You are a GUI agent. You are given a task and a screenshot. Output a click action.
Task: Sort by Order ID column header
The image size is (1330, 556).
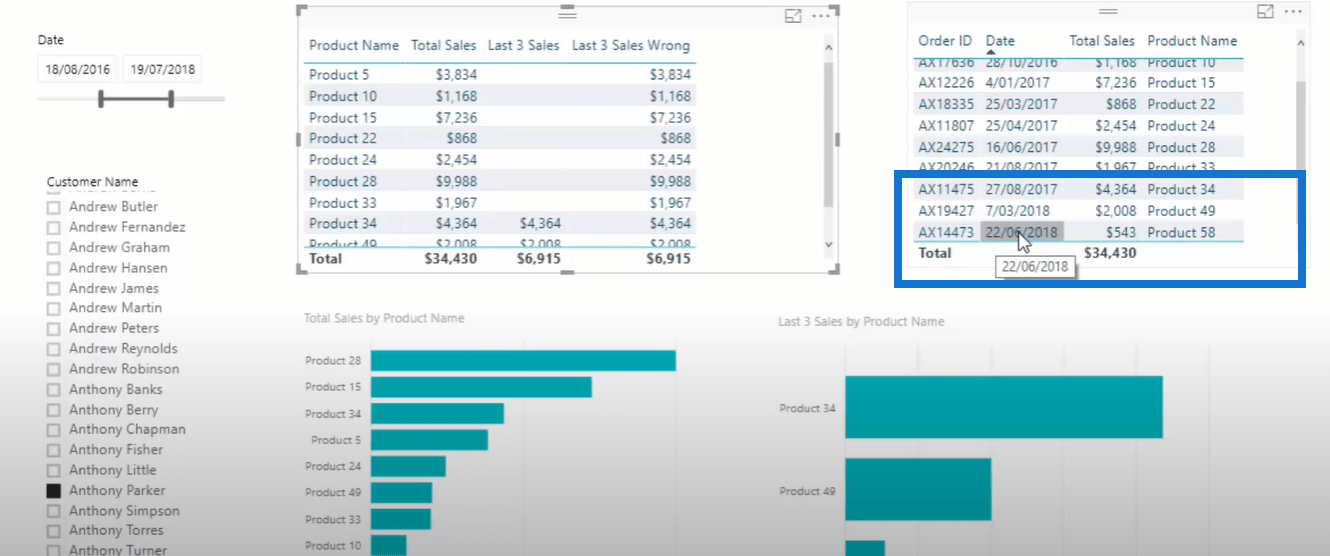[x=945, y=41]
